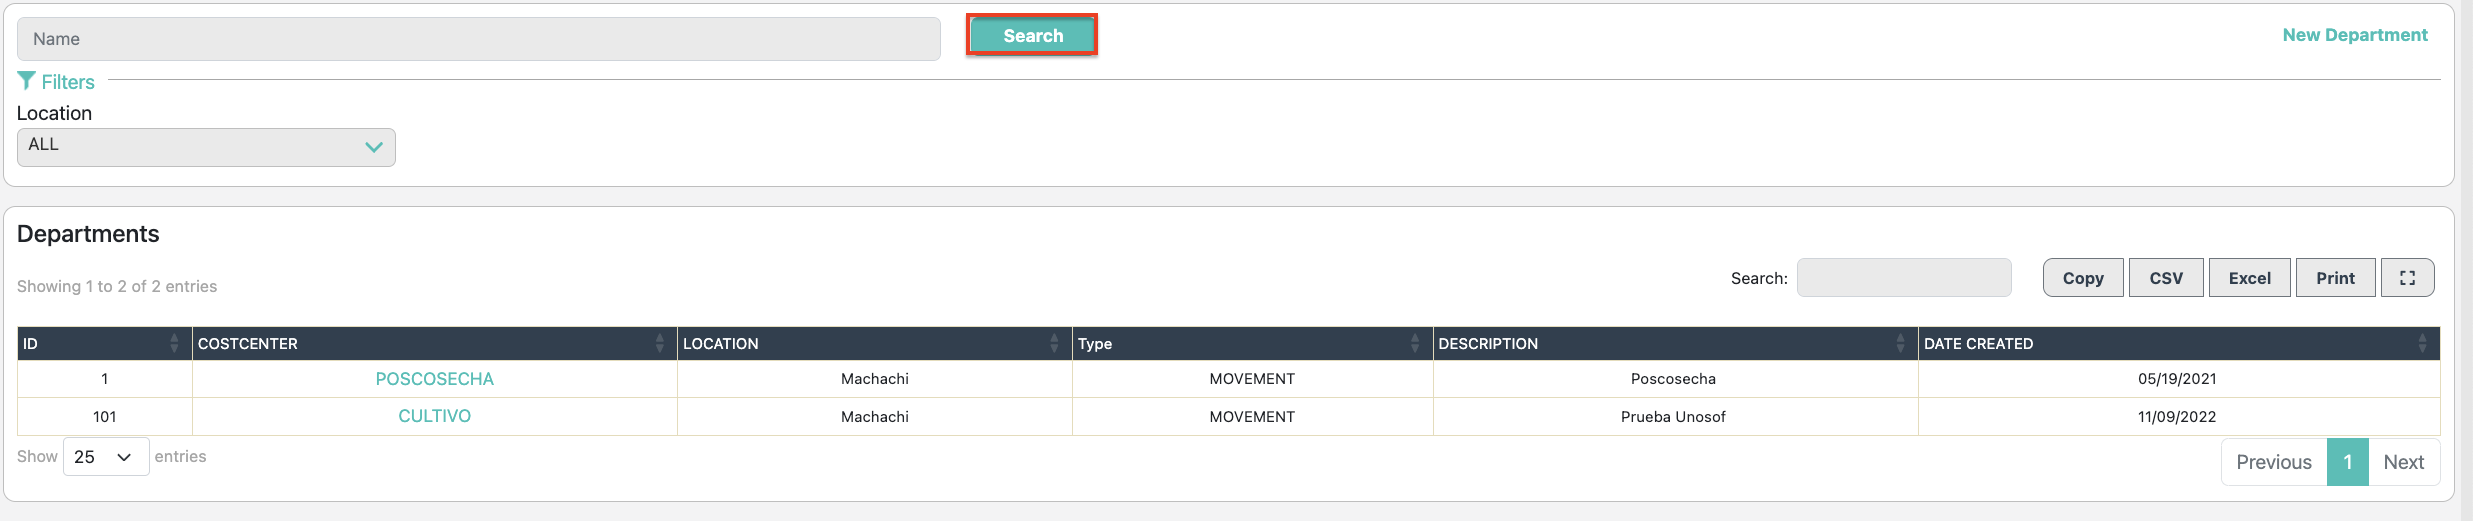Open the CULTIVO cost center link

434,416
